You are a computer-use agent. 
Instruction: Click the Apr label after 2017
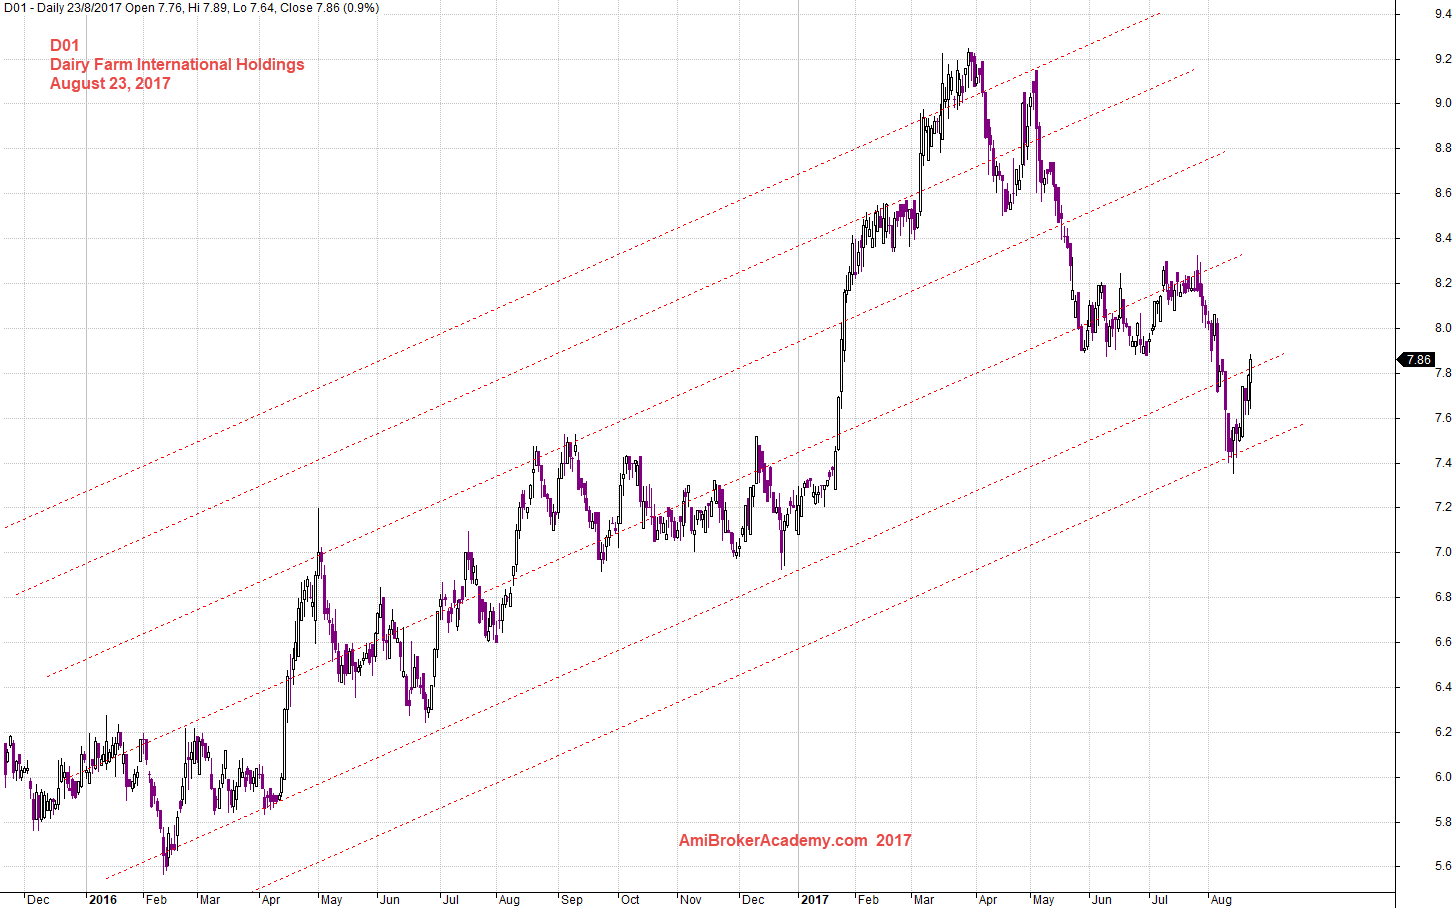point(988,900)
